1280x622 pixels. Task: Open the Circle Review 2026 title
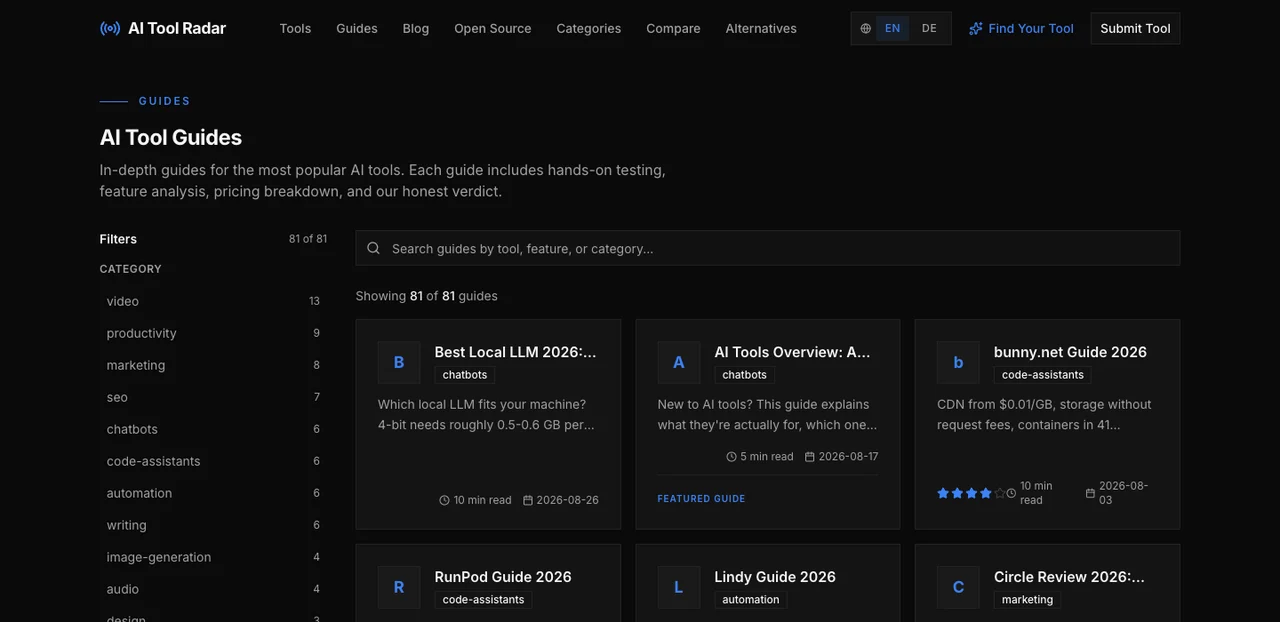pos(1071,577)
